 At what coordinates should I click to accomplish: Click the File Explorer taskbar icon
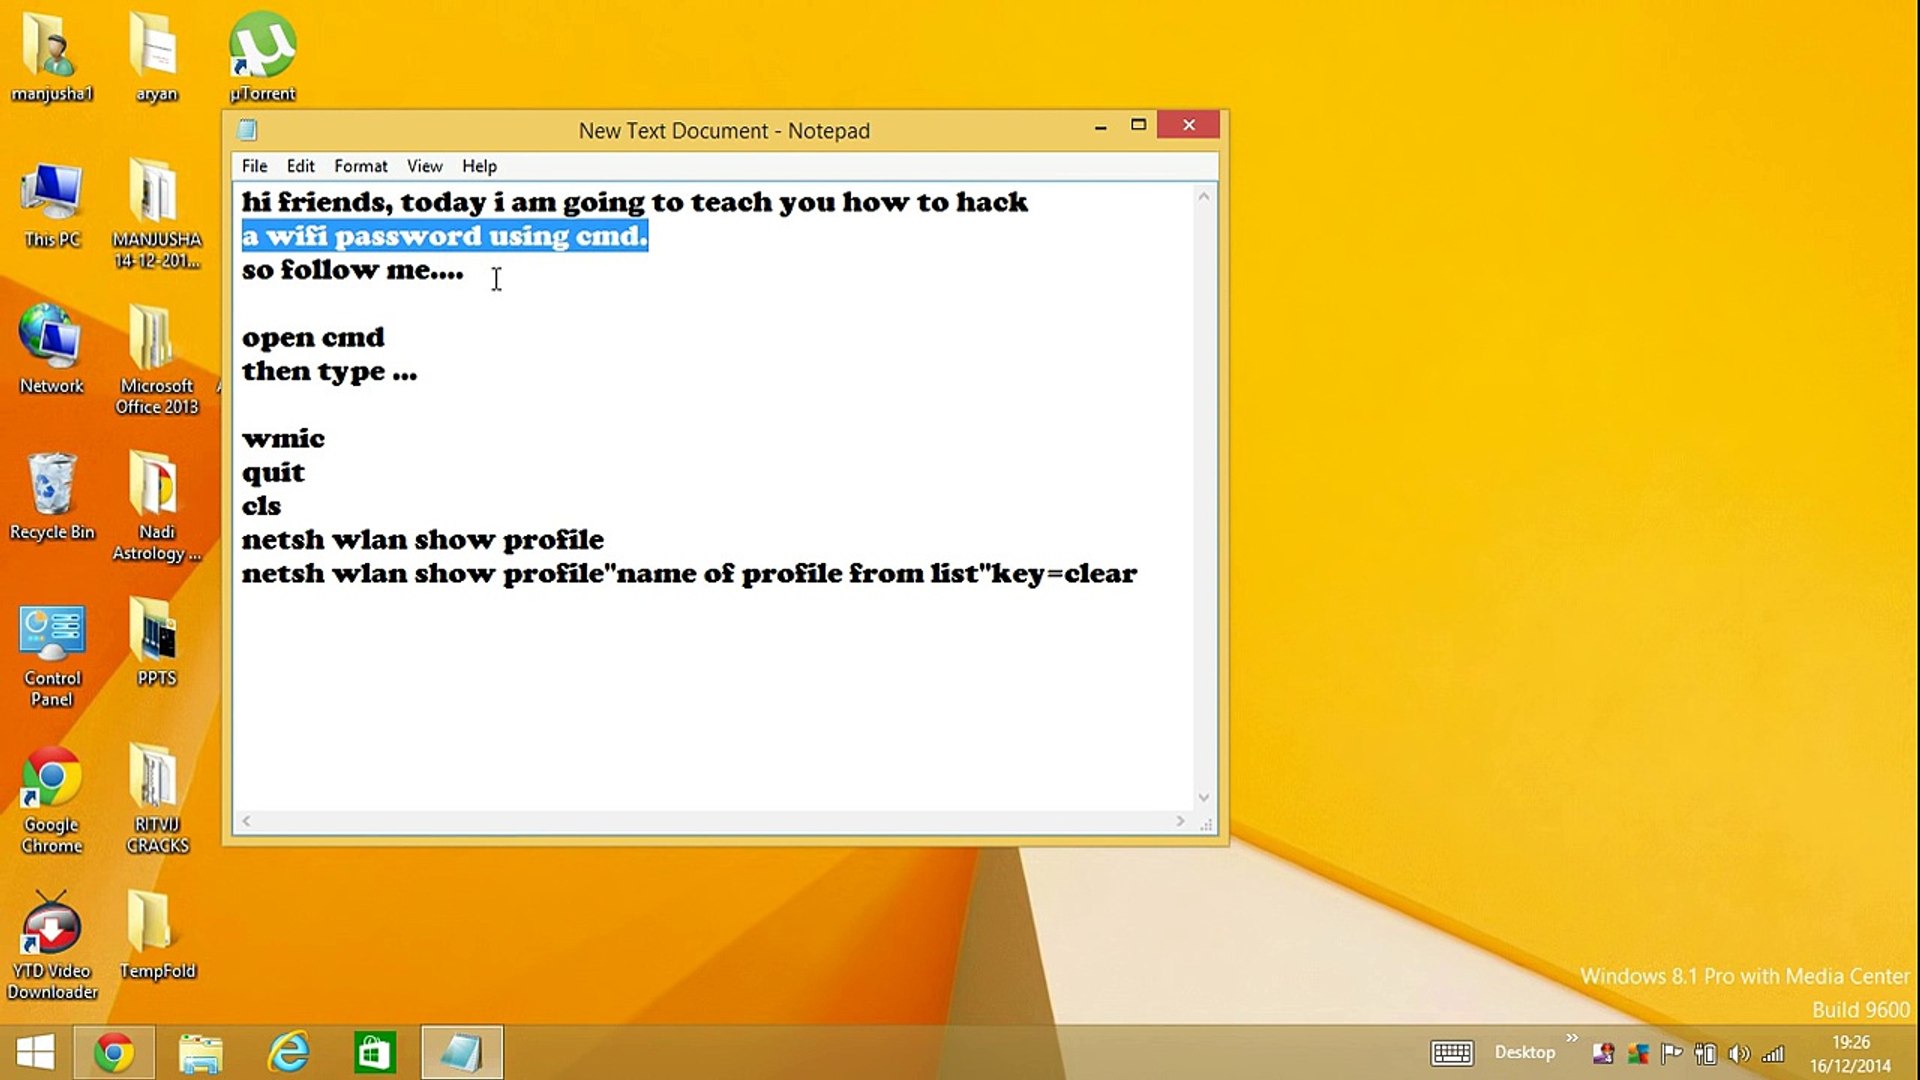tap(201, 1053)
